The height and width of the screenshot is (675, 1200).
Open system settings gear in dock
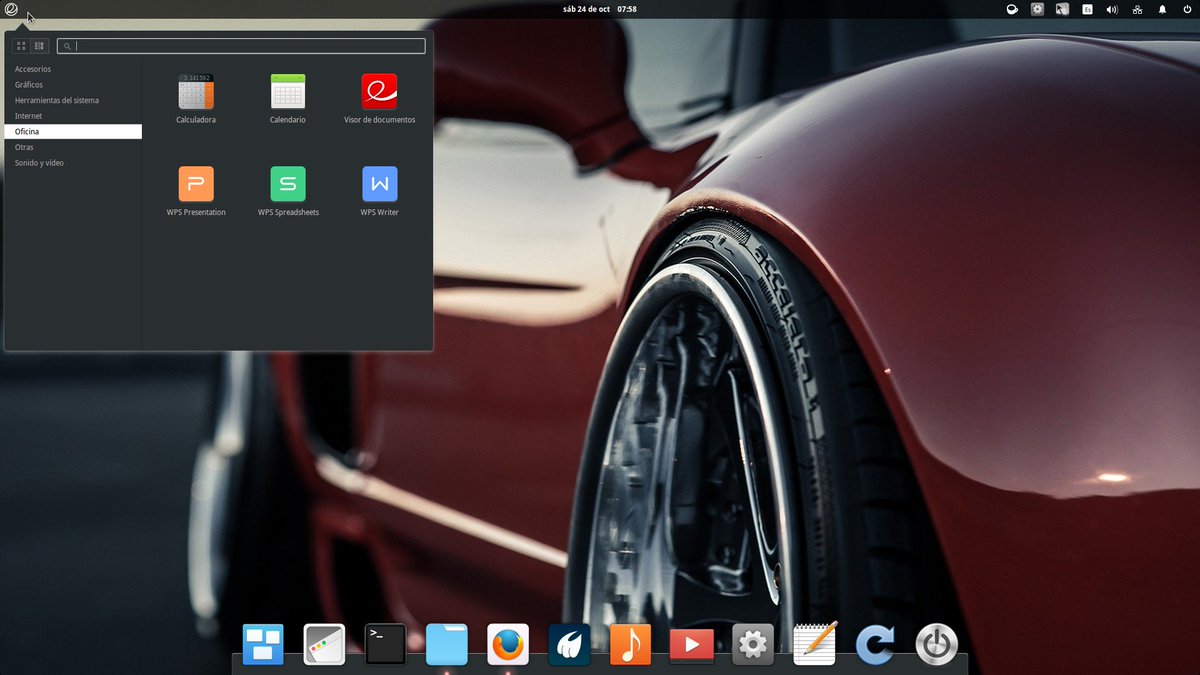(x=752, y=644)
